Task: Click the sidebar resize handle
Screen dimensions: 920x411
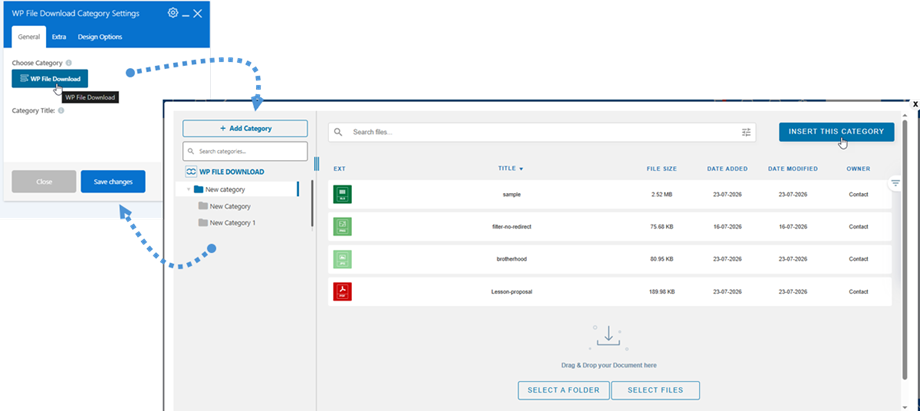Action: click(x=317, y=163)
